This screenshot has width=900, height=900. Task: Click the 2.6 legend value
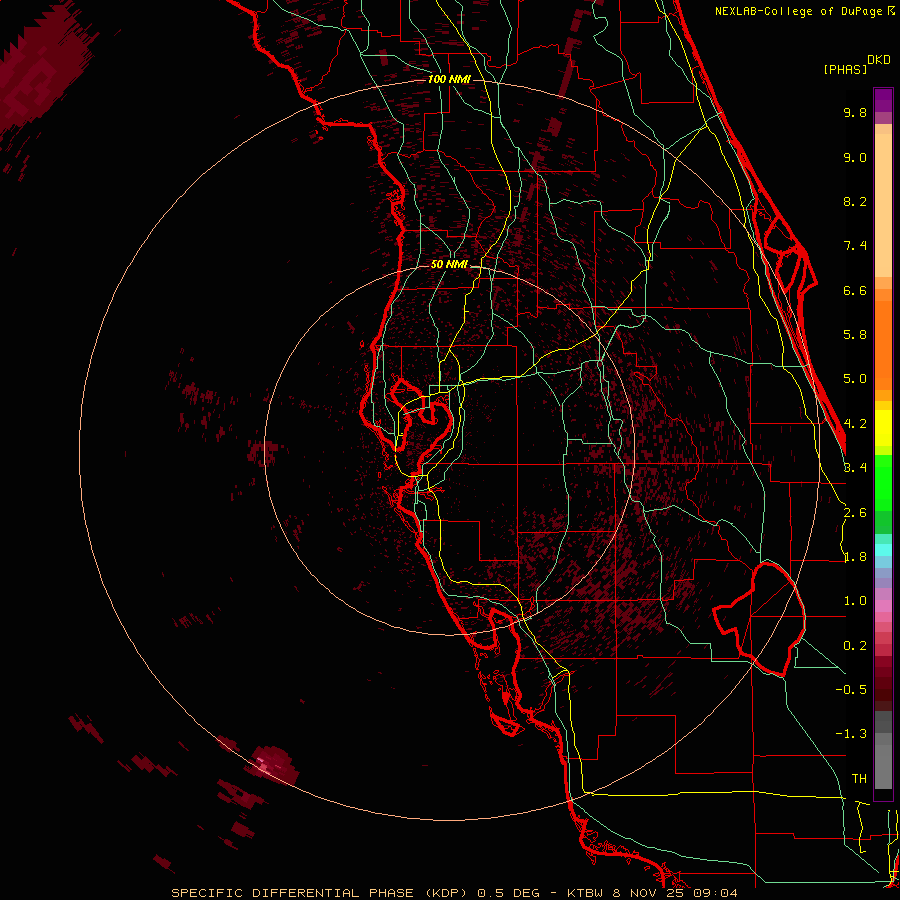click(855, 513)
